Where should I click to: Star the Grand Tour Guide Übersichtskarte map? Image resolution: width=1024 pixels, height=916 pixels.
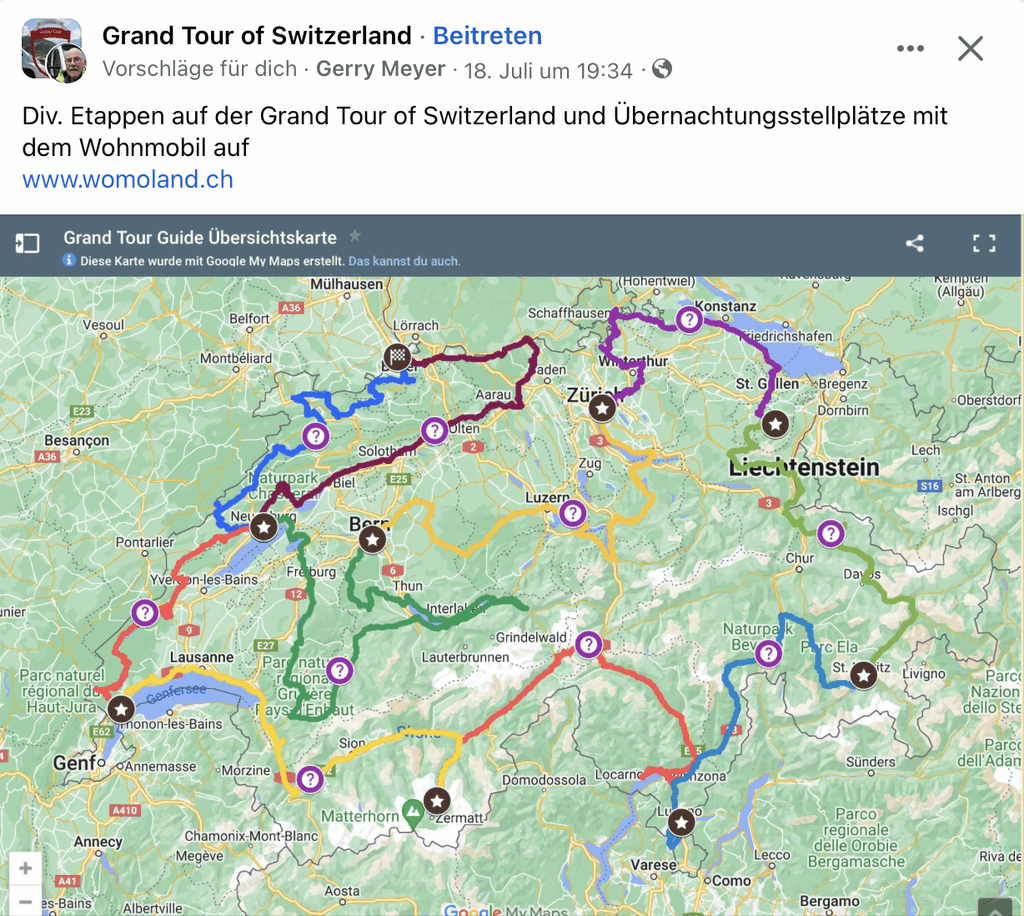click(x=355, y=236)
